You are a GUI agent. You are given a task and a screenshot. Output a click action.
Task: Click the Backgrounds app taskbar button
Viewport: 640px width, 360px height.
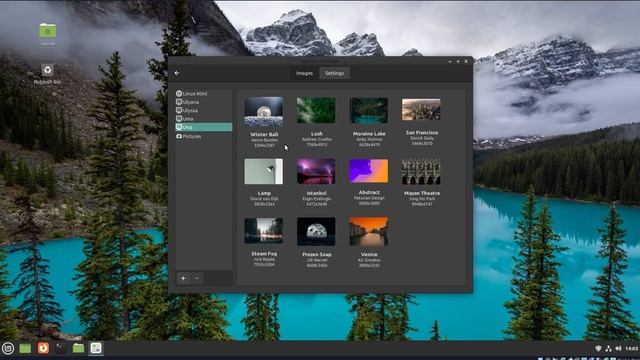pyautogui.click(x=96, y=348)
